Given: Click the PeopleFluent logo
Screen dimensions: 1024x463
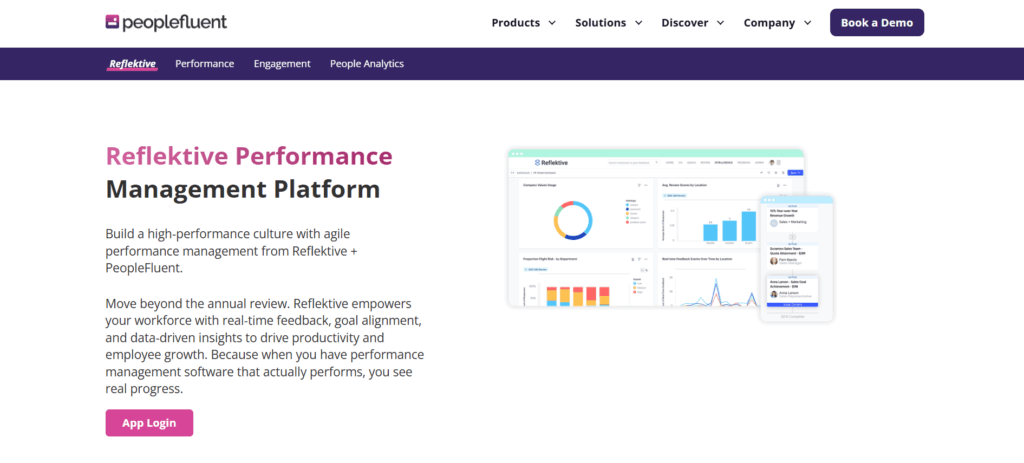Looking at the screenshot, I should coord(166,22).
